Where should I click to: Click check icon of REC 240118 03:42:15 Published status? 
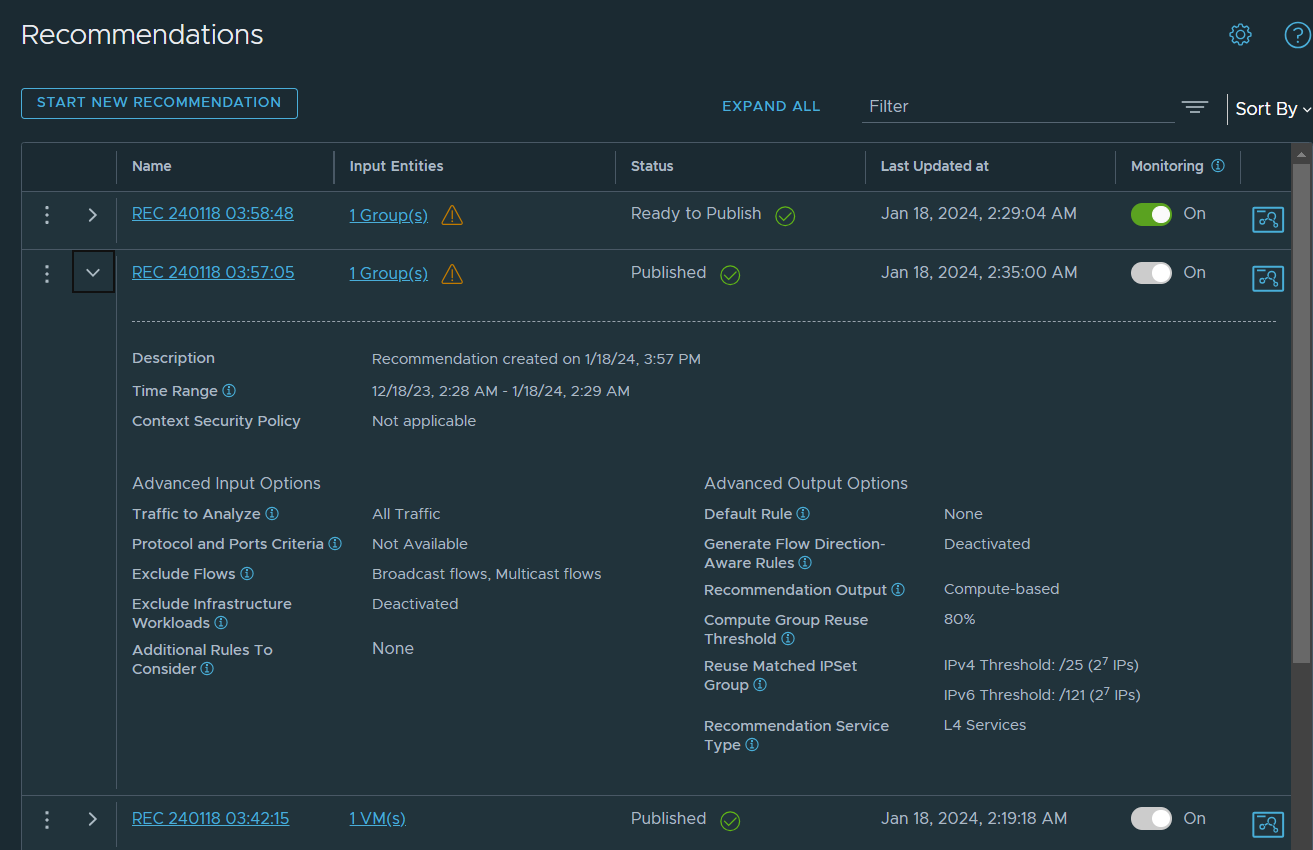[730, 820]
